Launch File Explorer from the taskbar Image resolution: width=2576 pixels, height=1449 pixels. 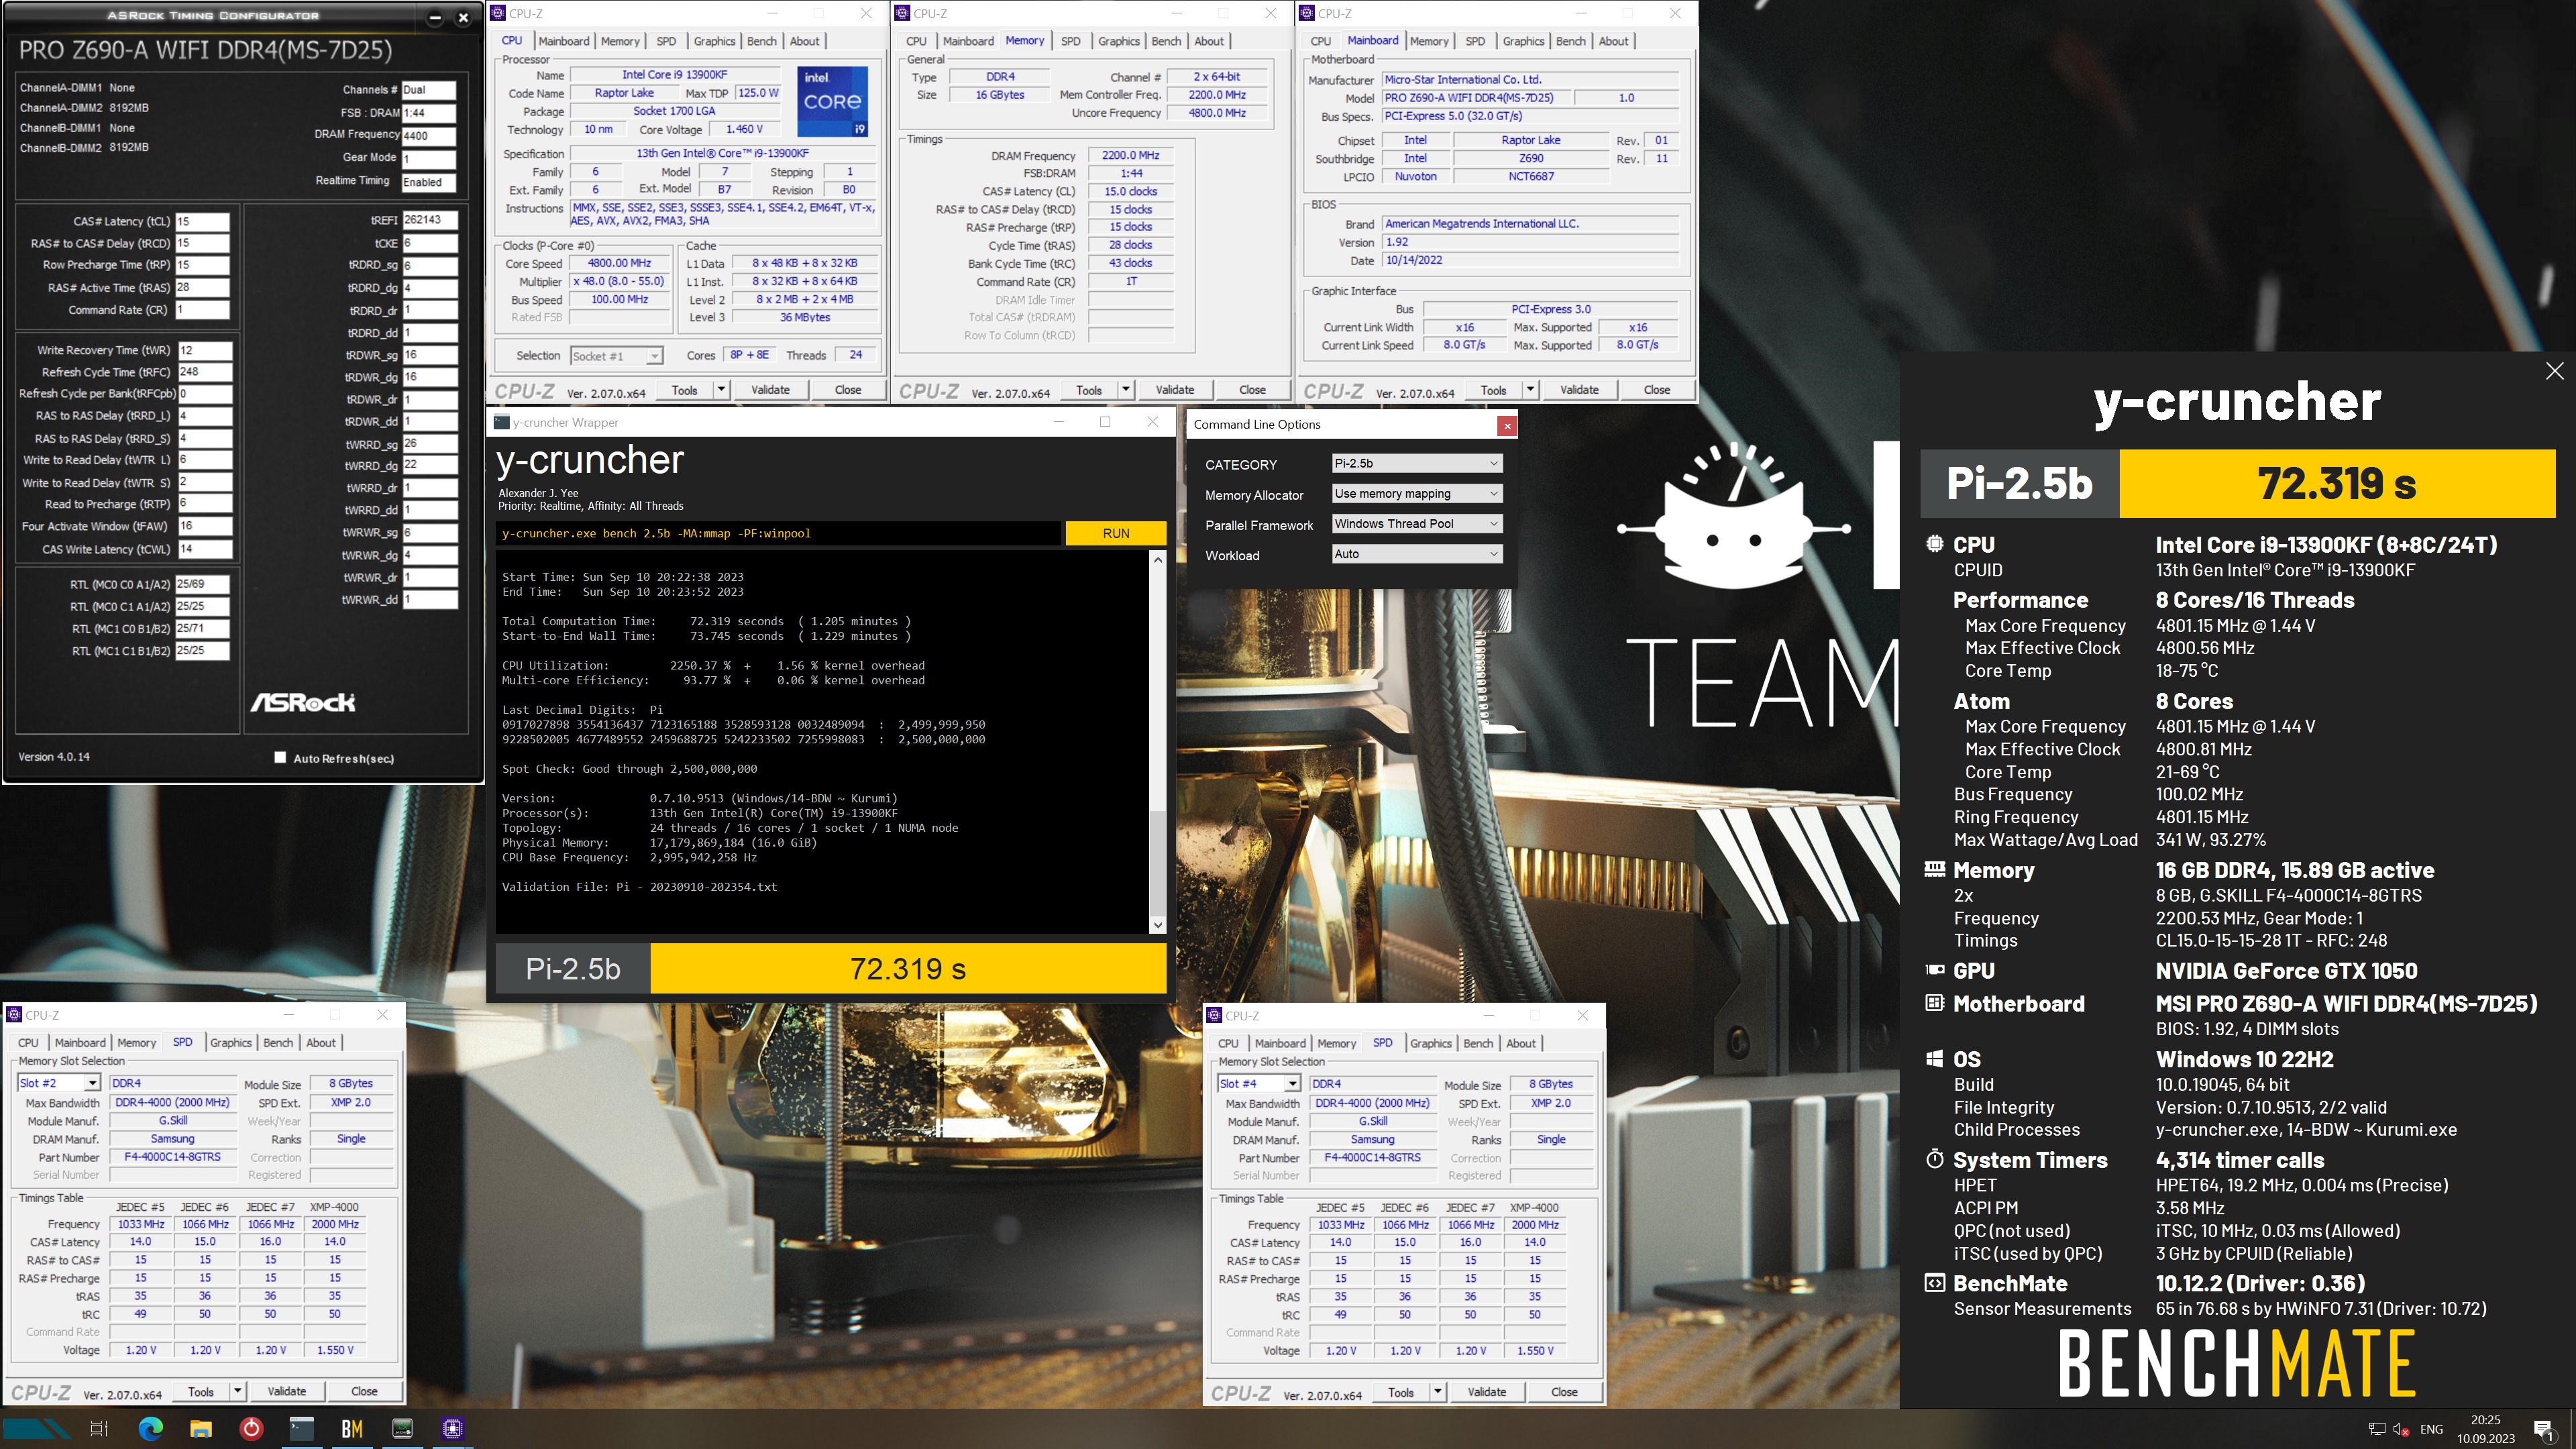point(201,1429)
